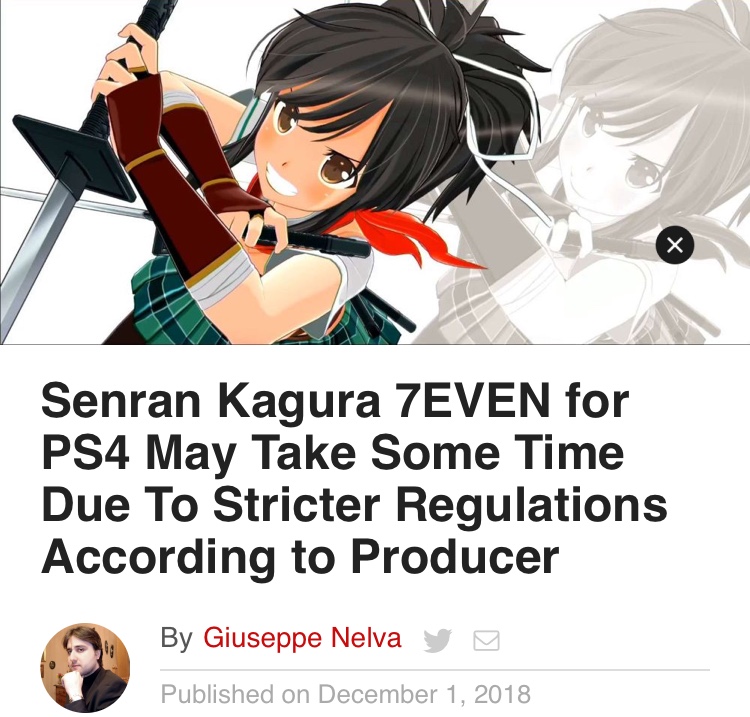This screenshot has width=750, height=717.
Task: Dismiss the overlay with the black X button
Action: tap(674, 244)
